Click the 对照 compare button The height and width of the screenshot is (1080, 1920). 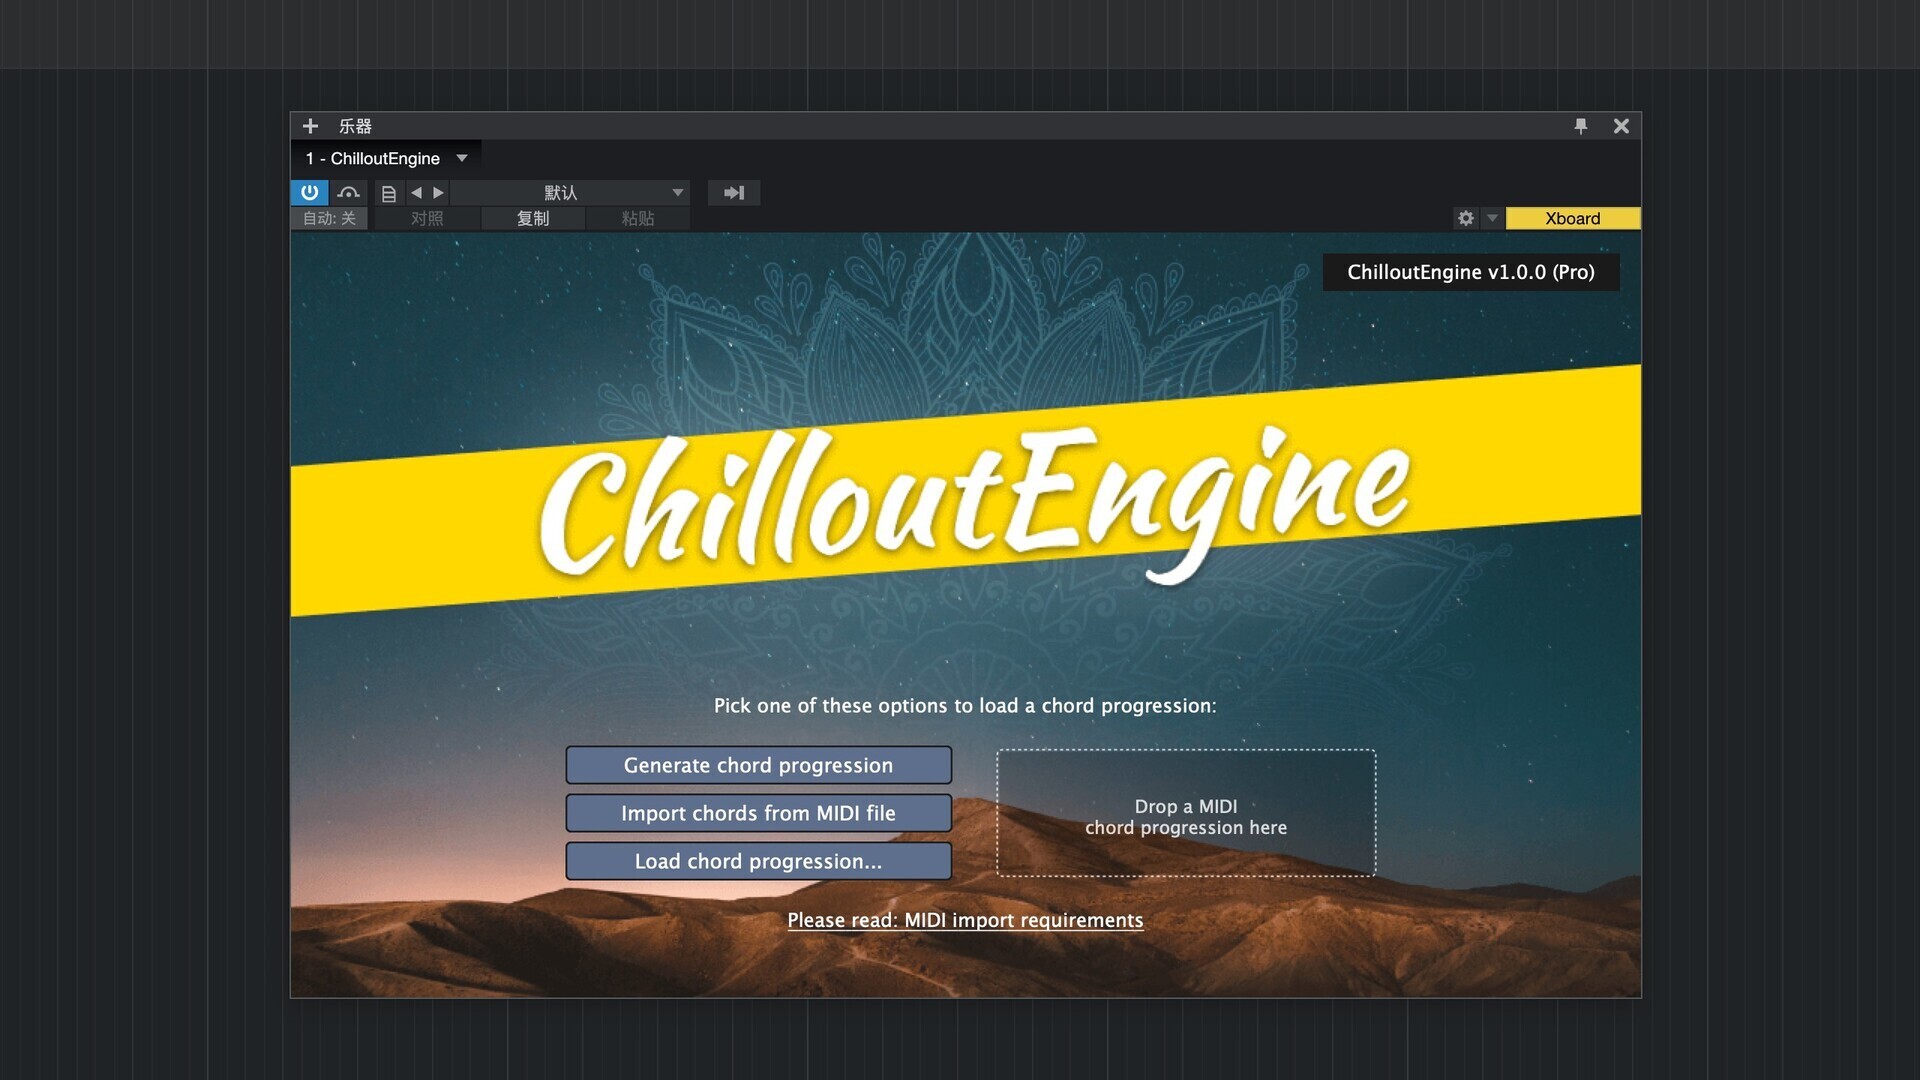(427, 218)
